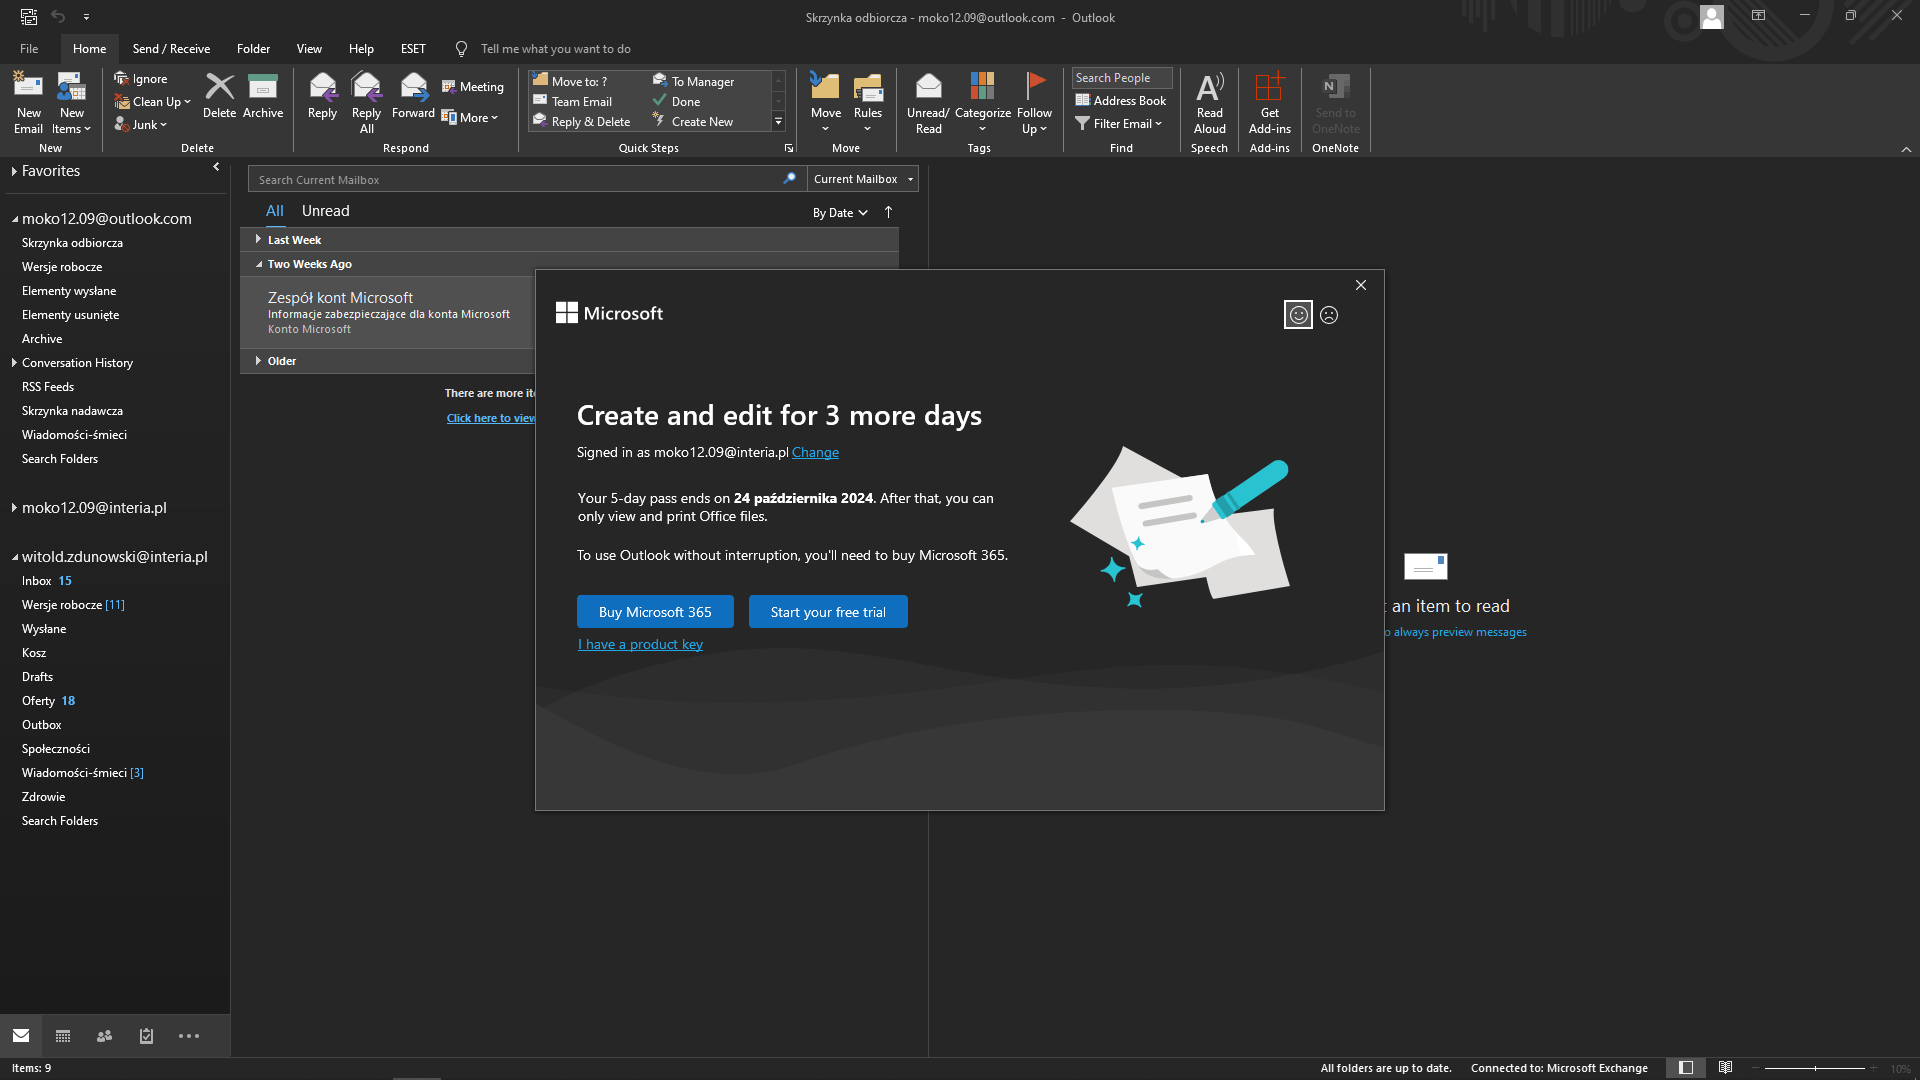
Task: Open the People view icon
Action: (x=104, y=1036)
